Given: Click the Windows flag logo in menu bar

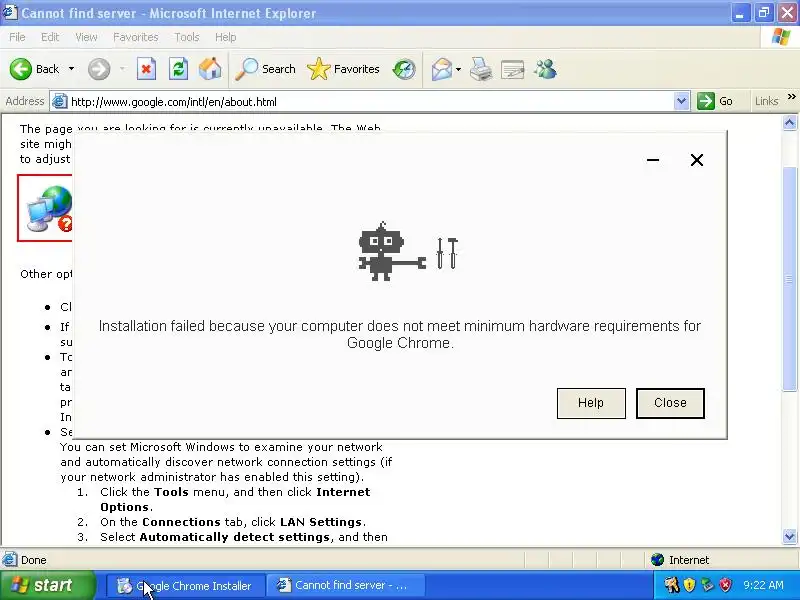Looking at the screenshot, I should 781,37.
